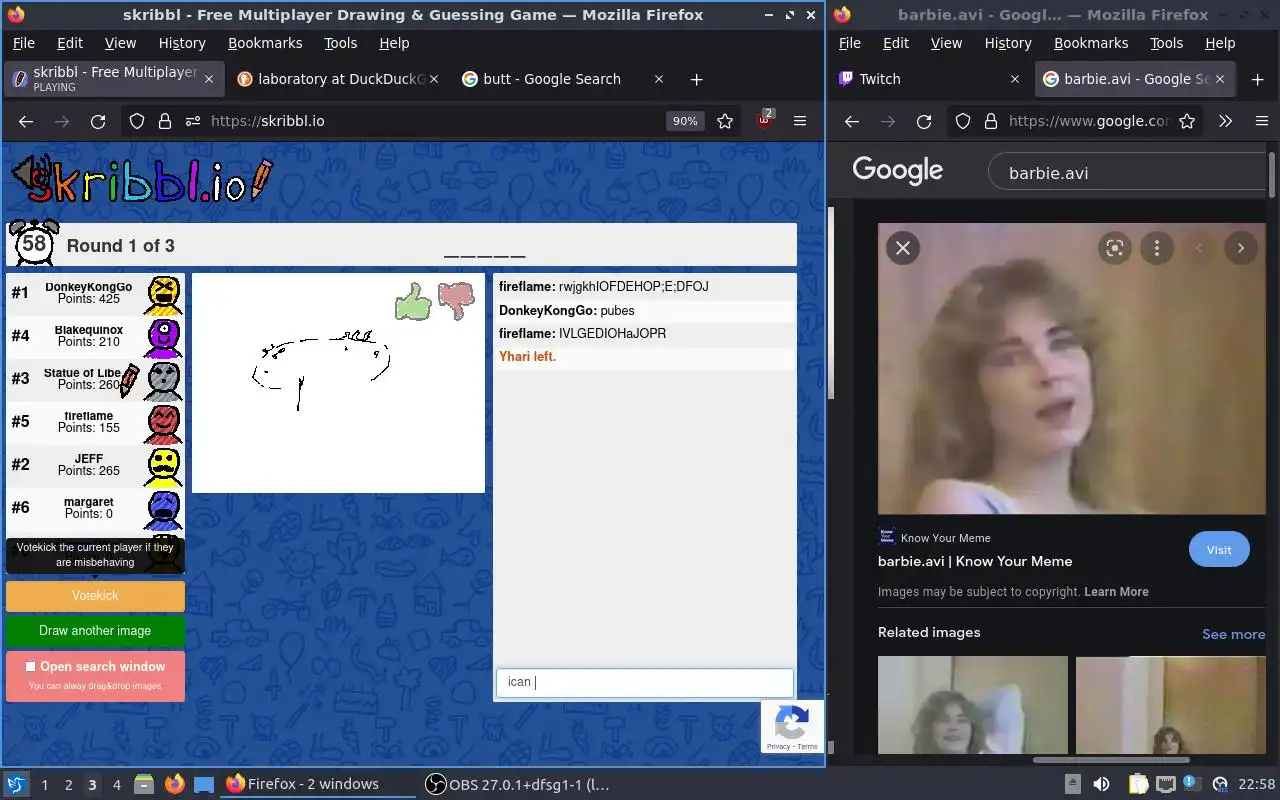
Task: Click the blue Visit button
Action: coord(1219,550)
